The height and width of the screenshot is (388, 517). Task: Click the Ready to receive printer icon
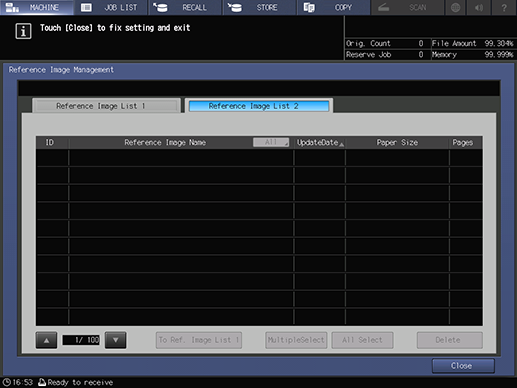click(x=42, y=382)
